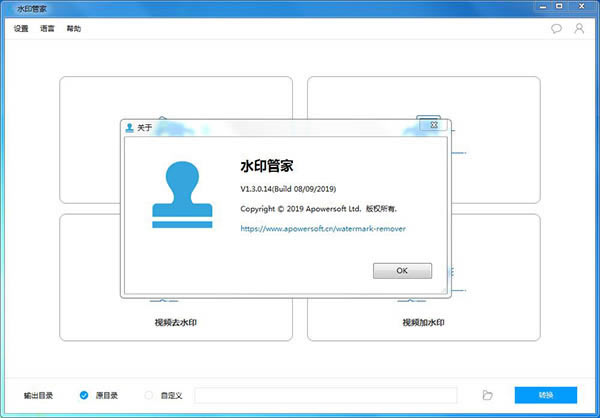
Task: Click the 水印管家 heading in About dialog
Action: point(267,166)
